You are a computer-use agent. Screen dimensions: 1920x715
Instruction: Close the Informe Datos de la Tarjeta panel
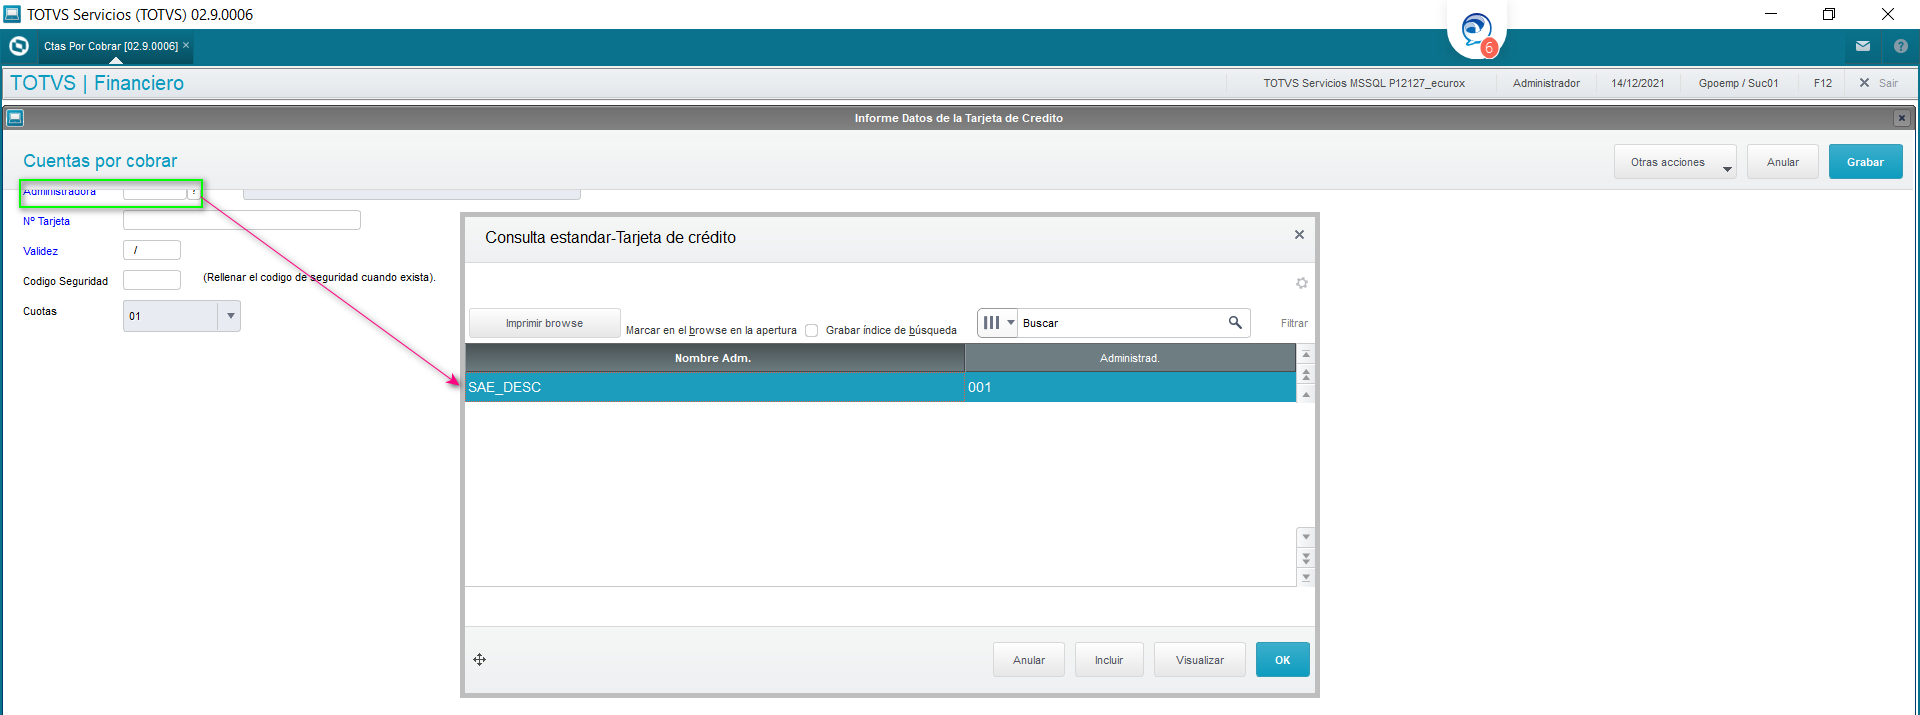(1902, 118)
